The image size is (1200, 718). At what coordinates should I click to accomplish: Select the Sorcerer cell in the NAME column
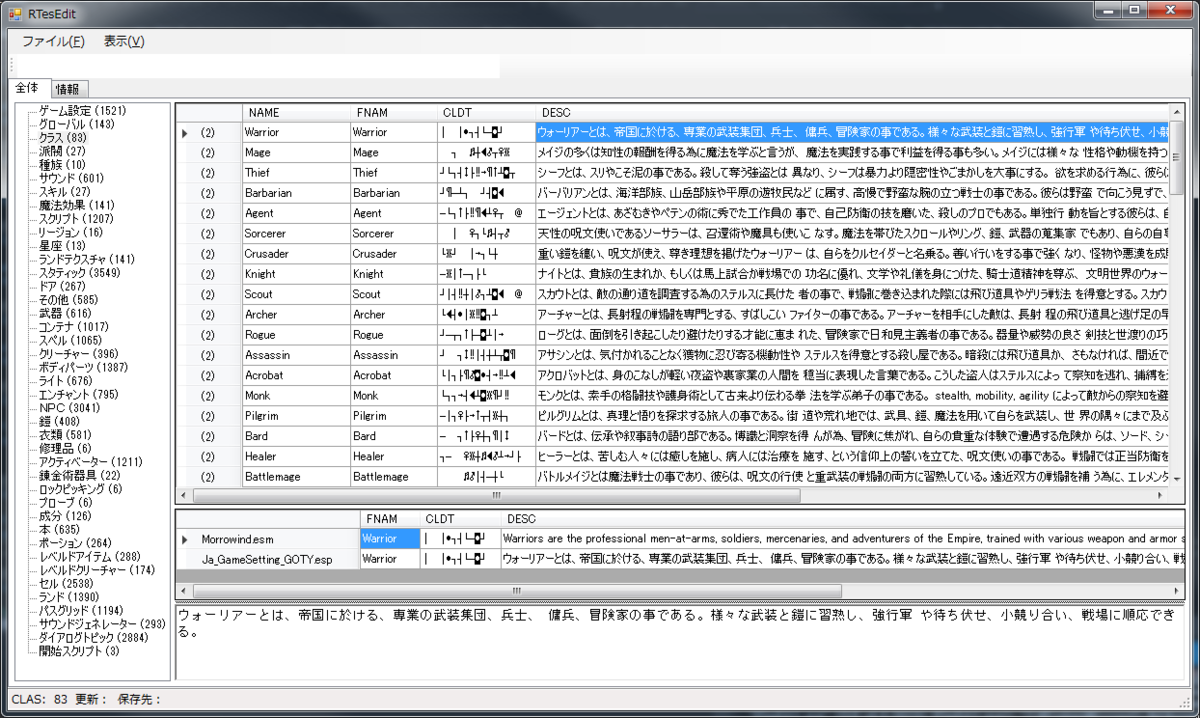pos(296,234)
